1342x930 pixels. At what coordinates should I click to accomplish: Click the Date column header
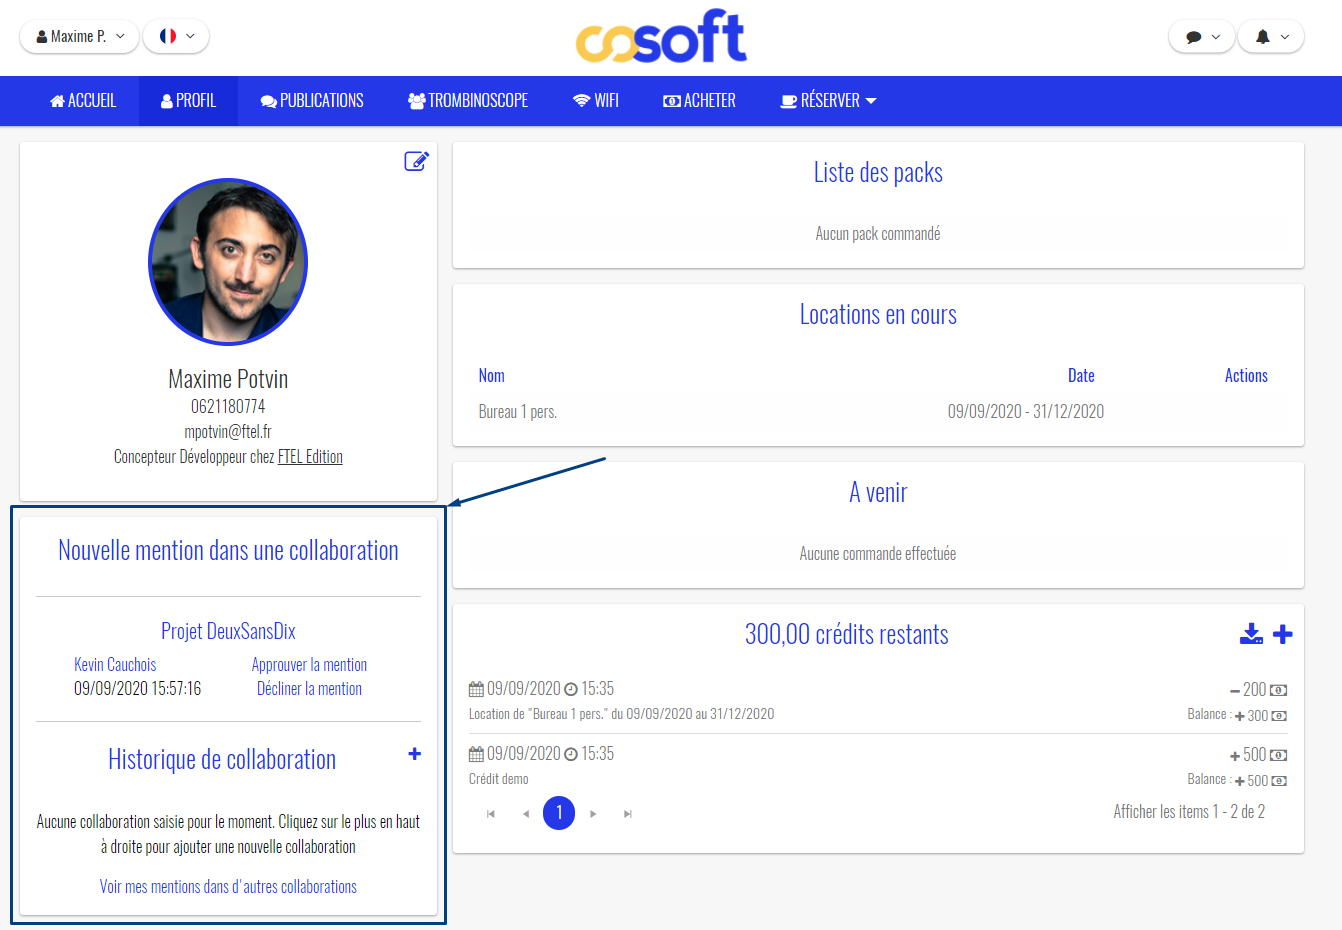click(x=1081, y=376)
